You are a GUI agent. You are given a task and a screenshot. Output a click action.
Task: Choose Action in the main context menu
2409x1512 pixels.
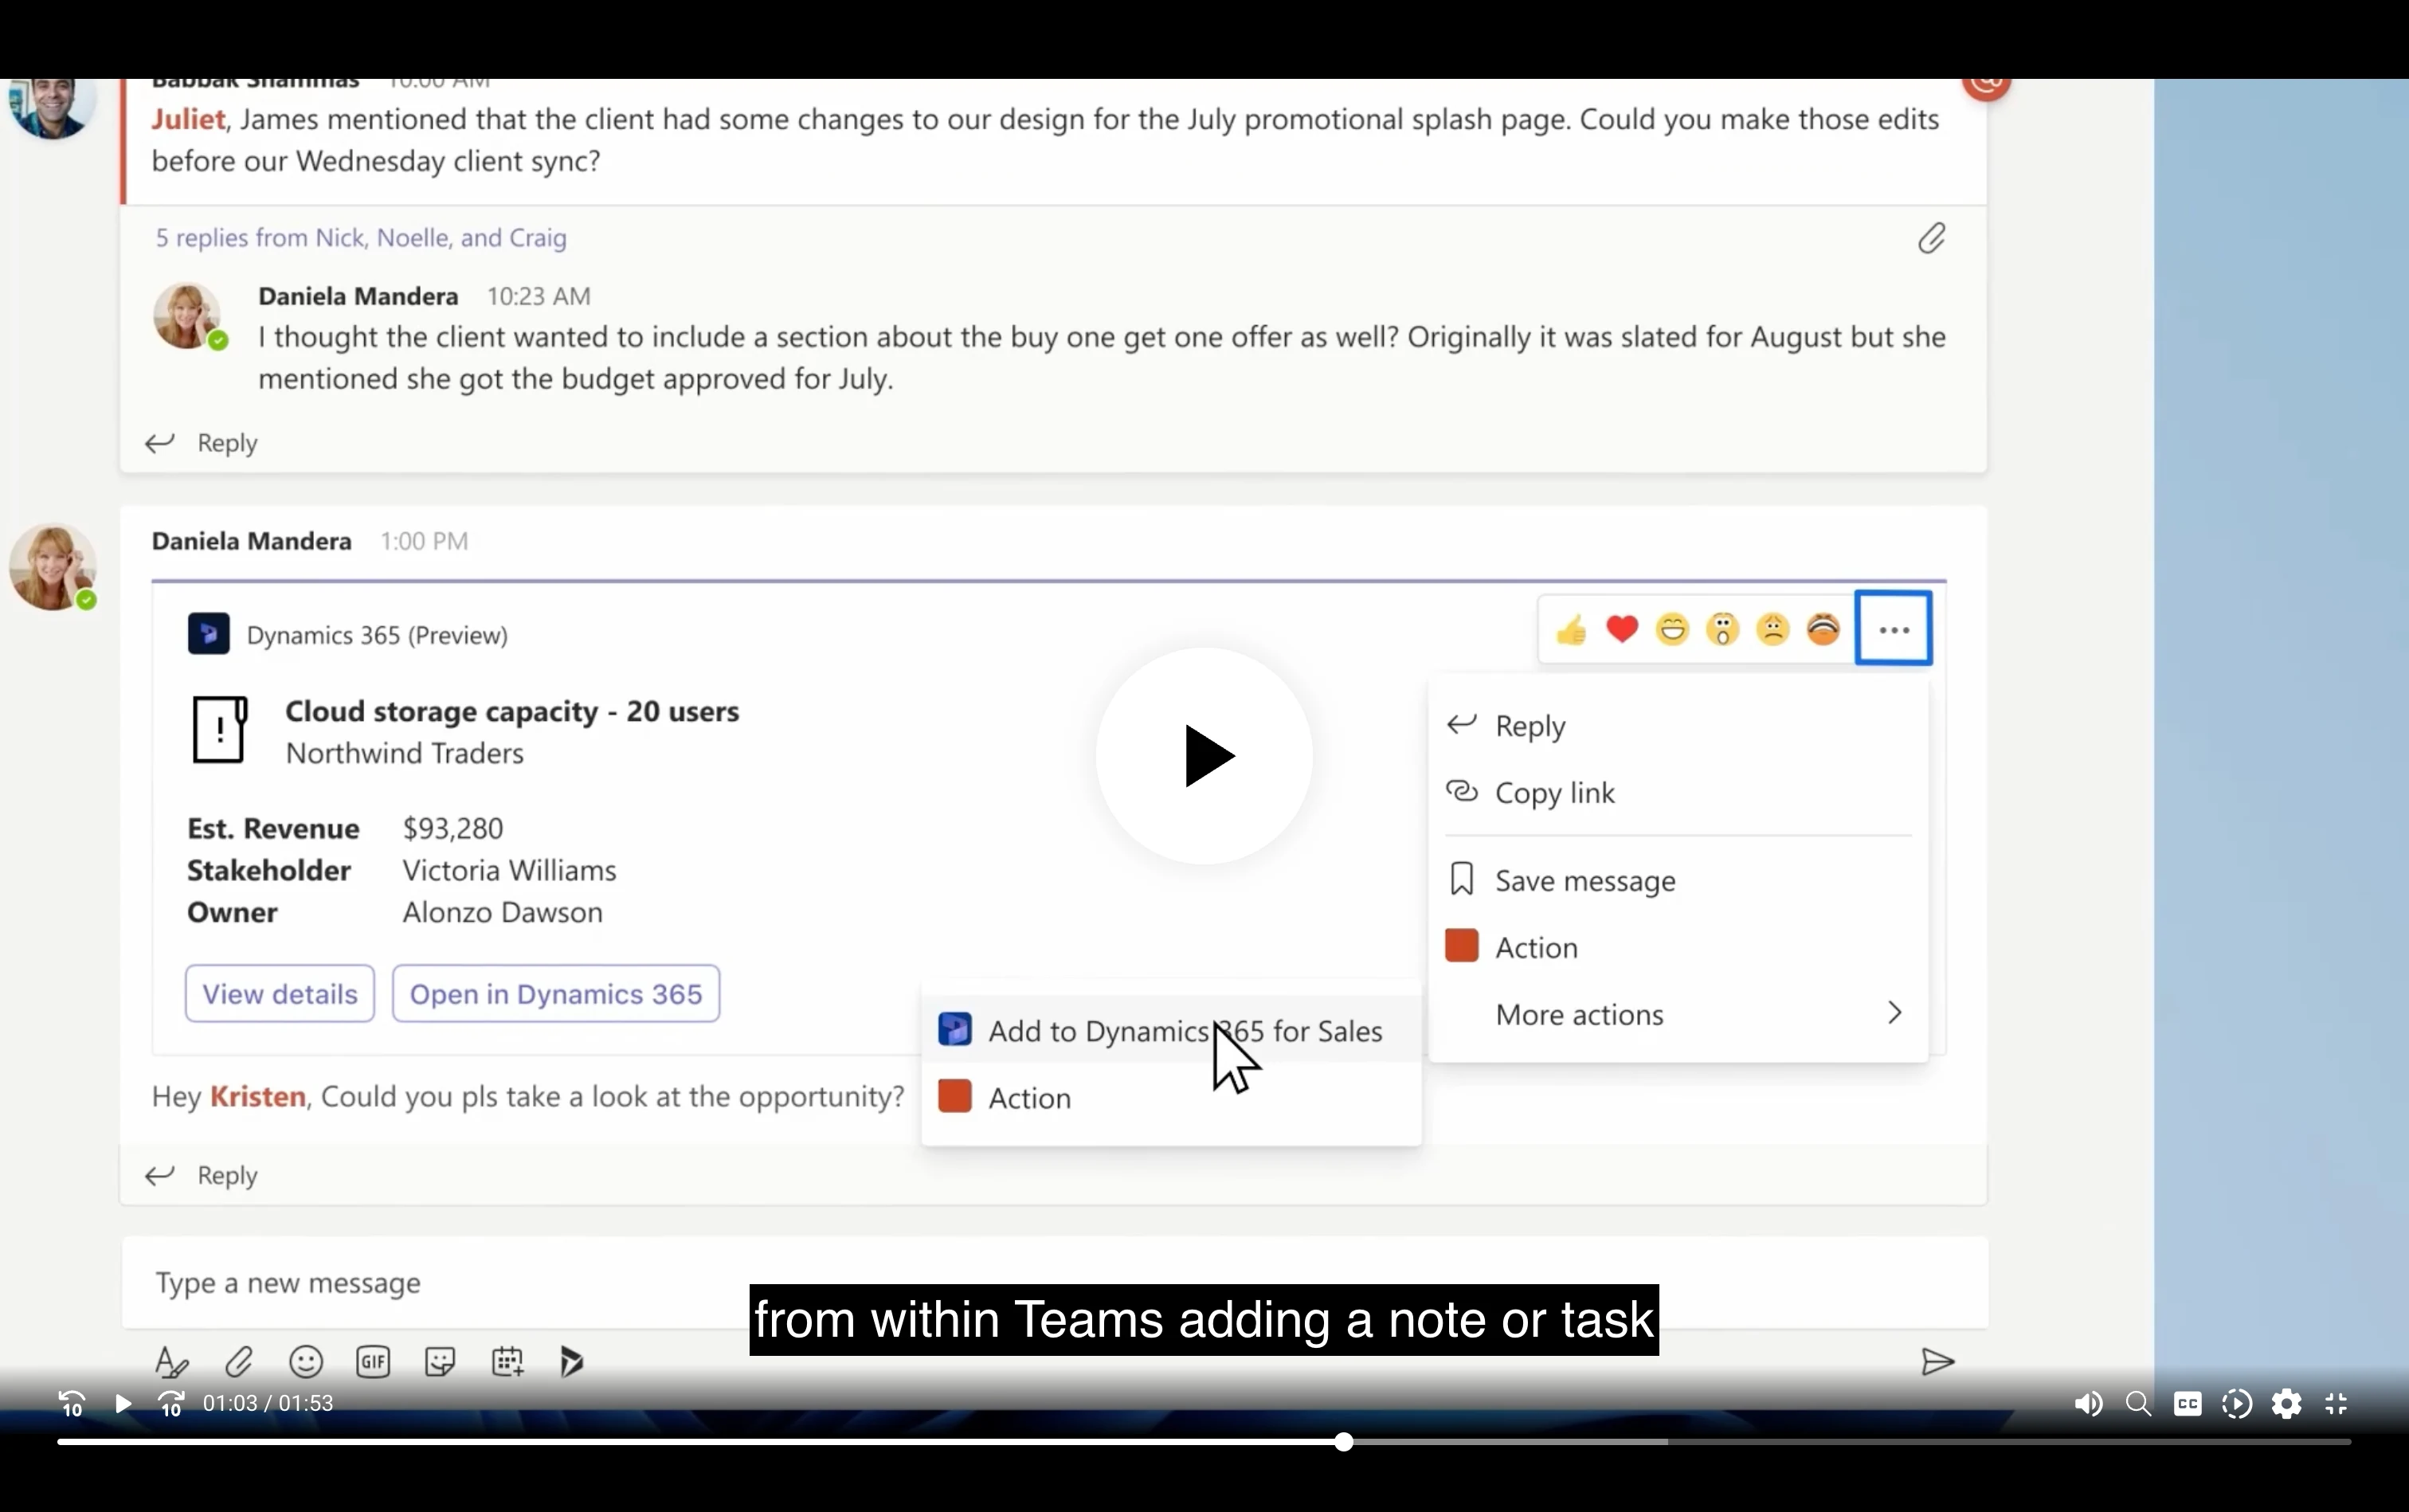1678,947
